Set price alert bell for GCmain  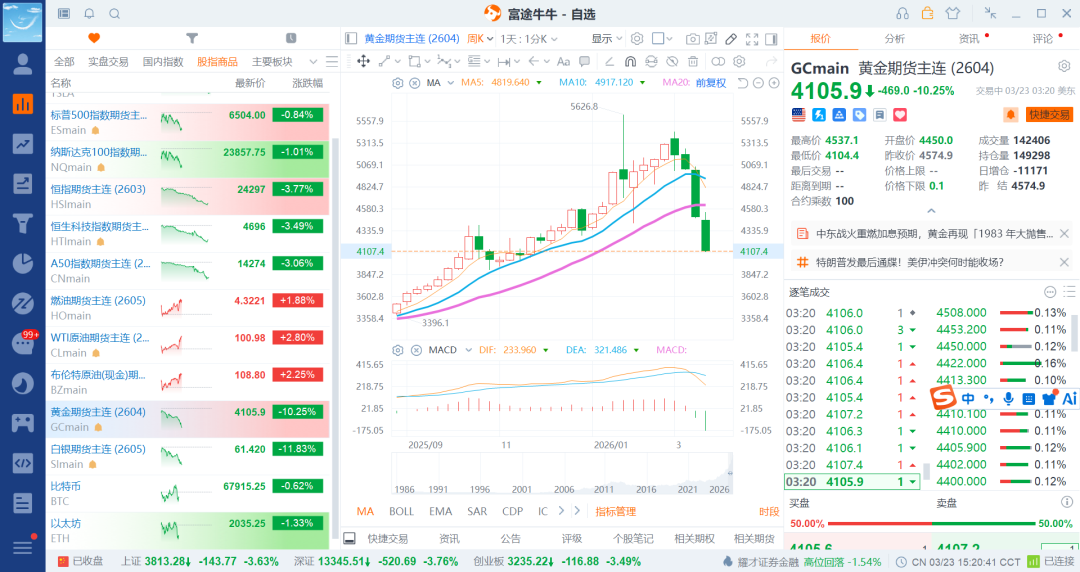(x=1010, y=114)
